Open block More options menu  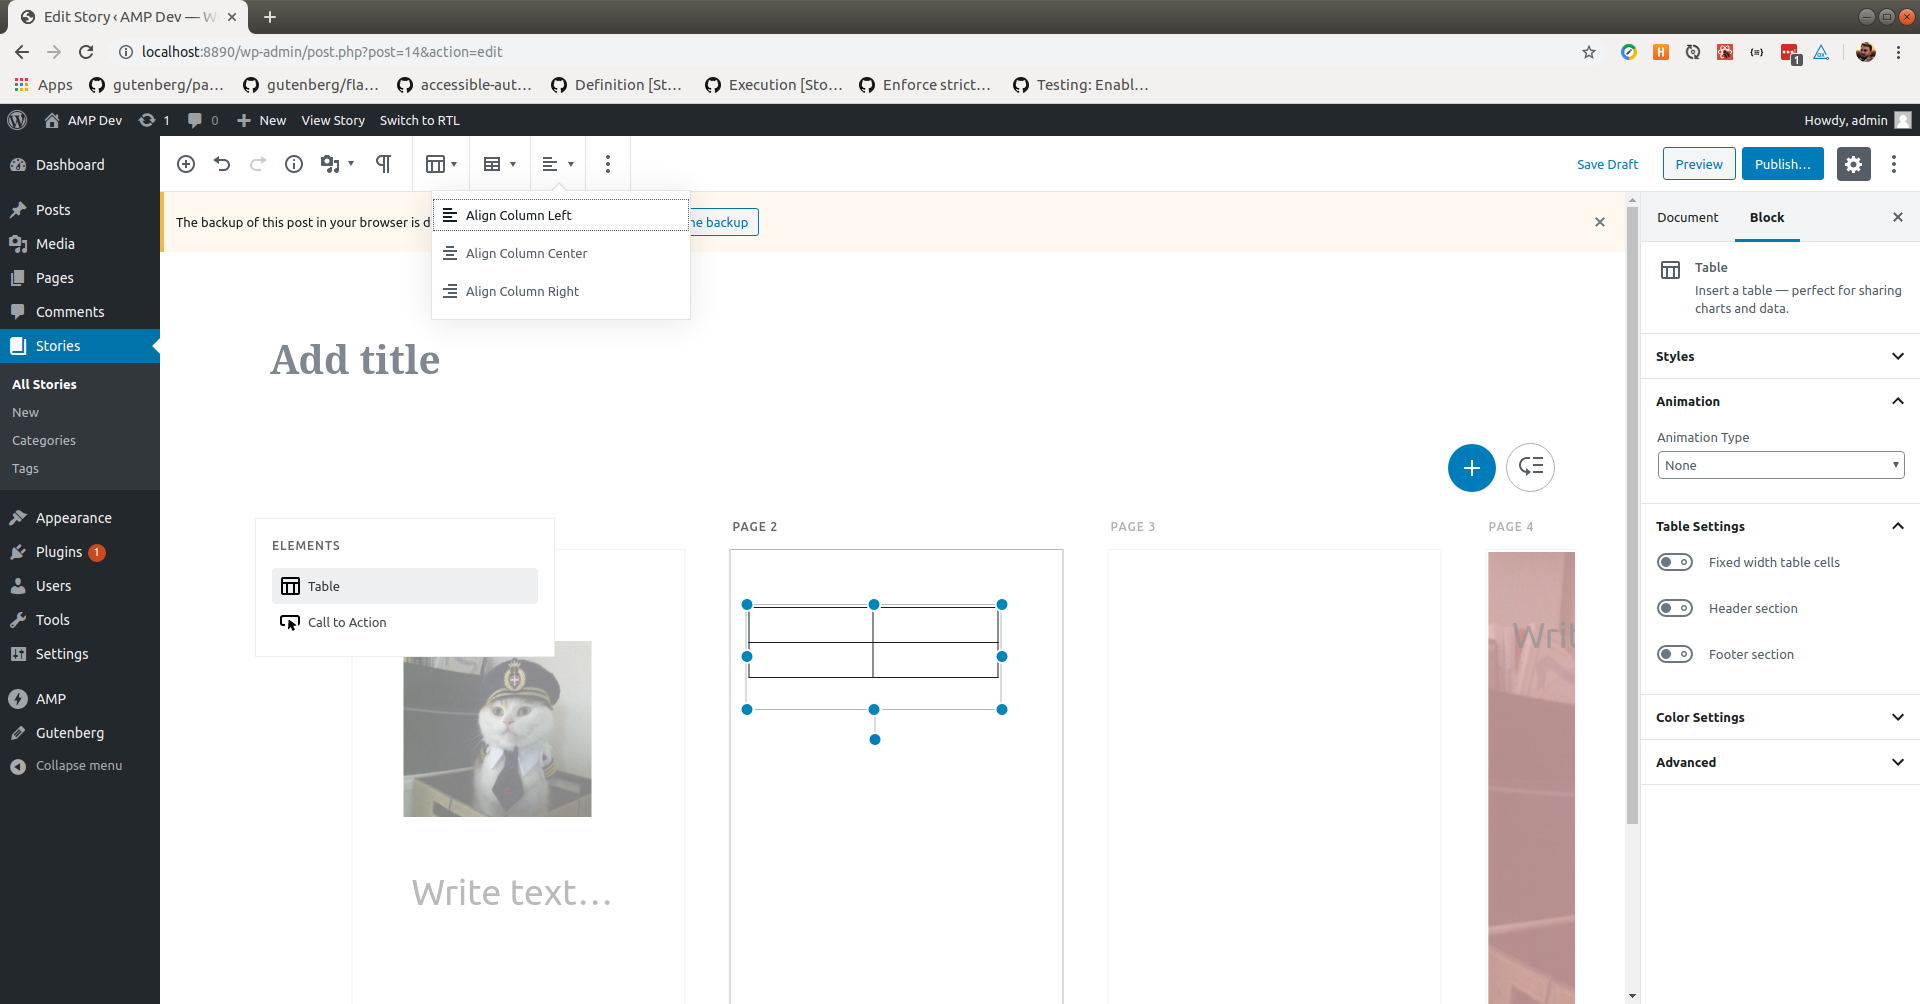tap(608, 164)
